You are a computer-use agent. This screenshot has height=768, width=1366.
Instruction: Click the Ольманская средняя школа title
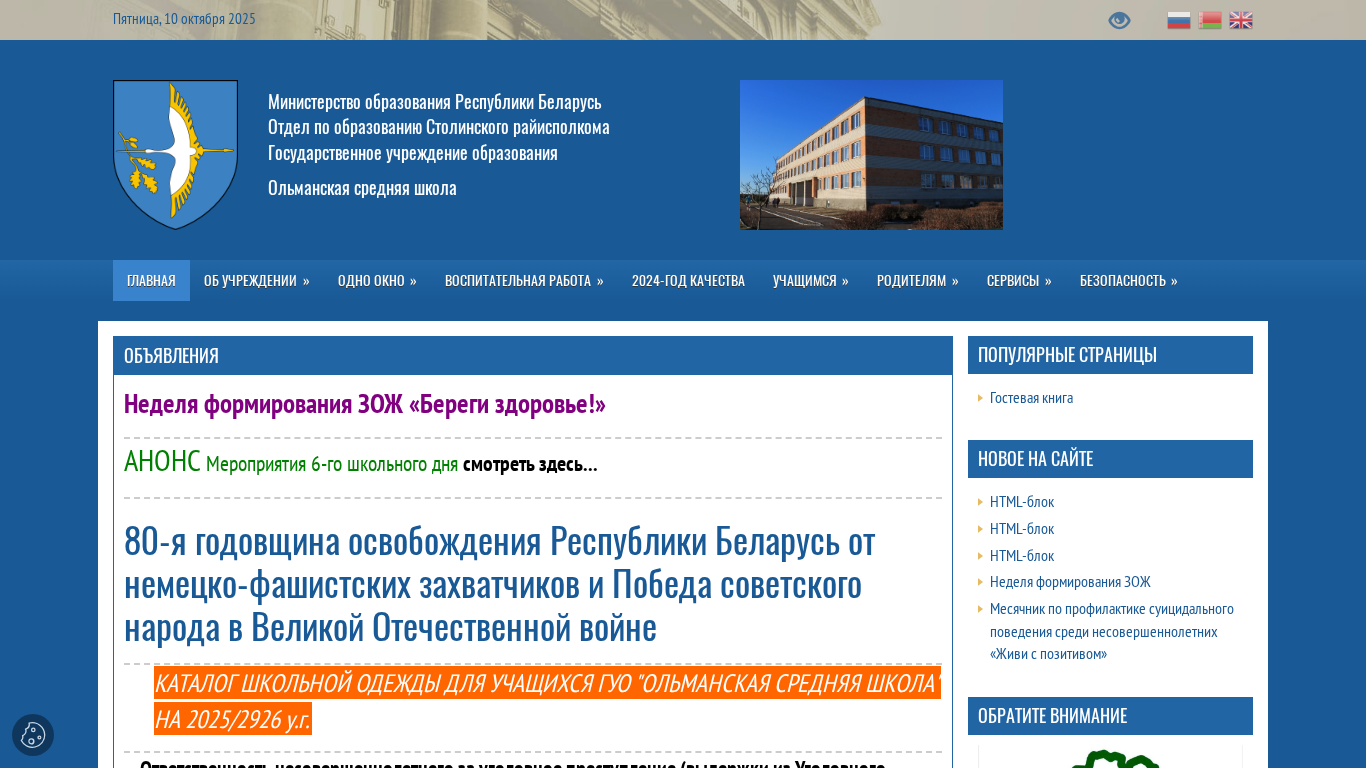(x=362, y=188)
